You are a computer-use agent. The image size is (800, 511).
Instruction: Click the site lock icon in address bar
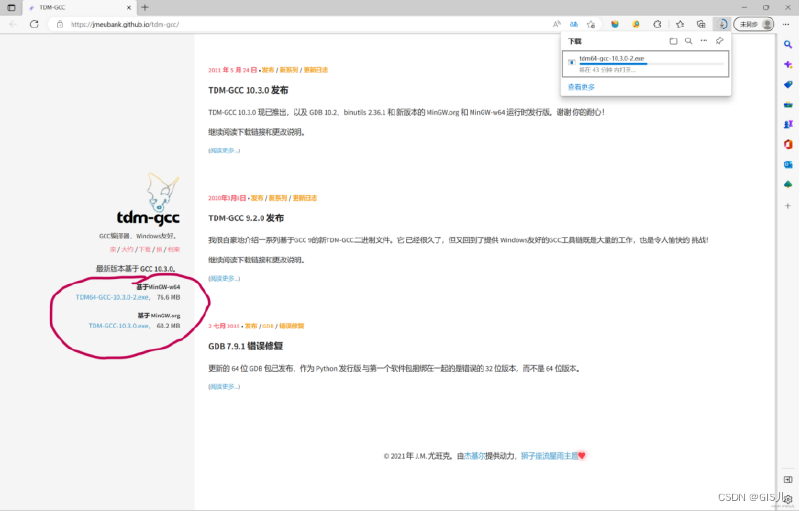[60, 24]
